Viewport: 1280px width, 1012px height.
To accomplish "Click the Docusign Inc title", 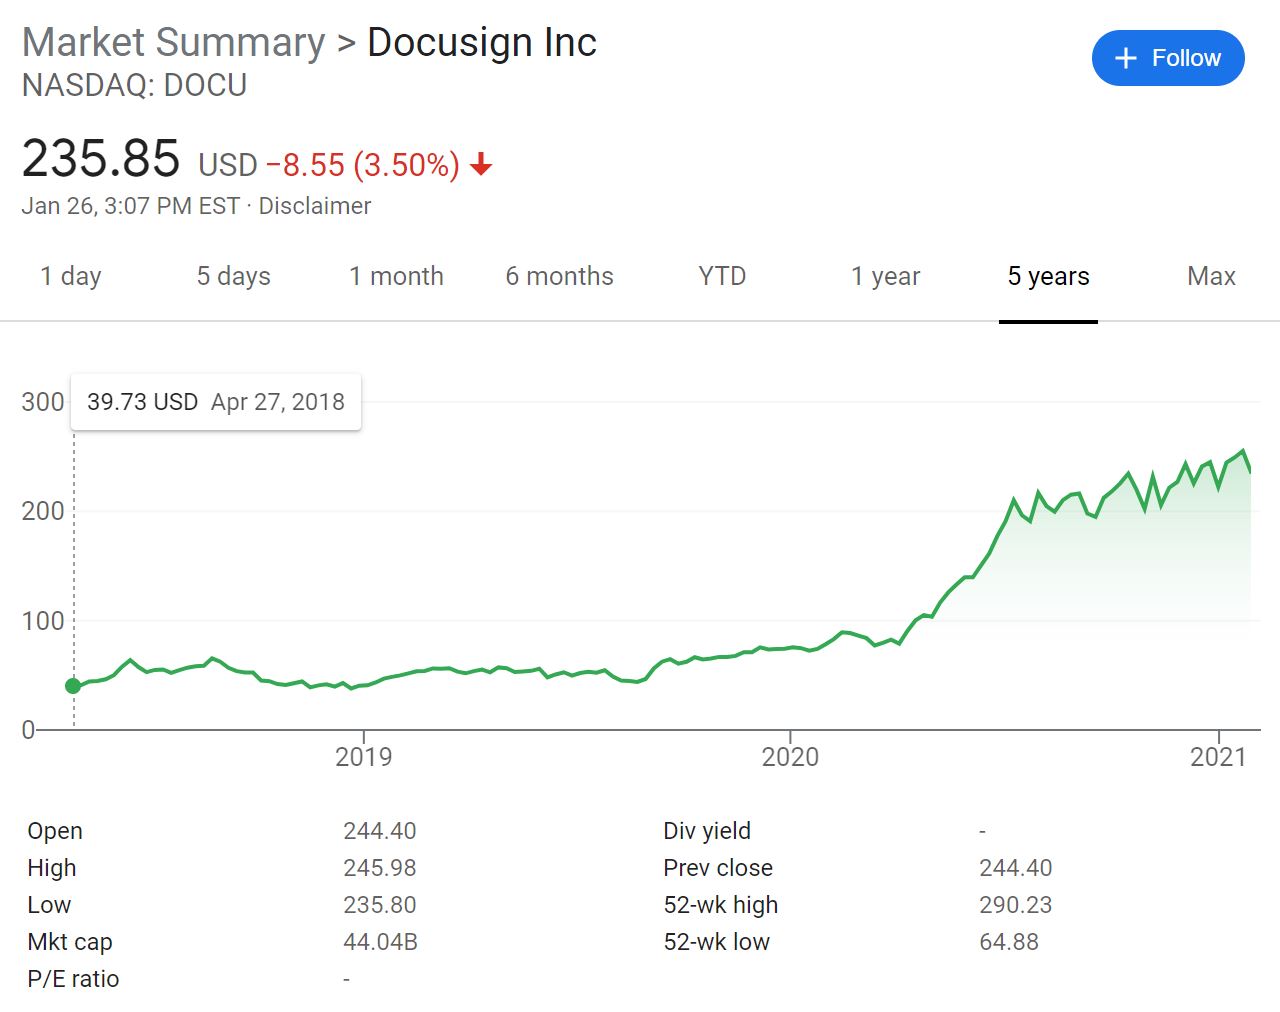I will [481, 42].
